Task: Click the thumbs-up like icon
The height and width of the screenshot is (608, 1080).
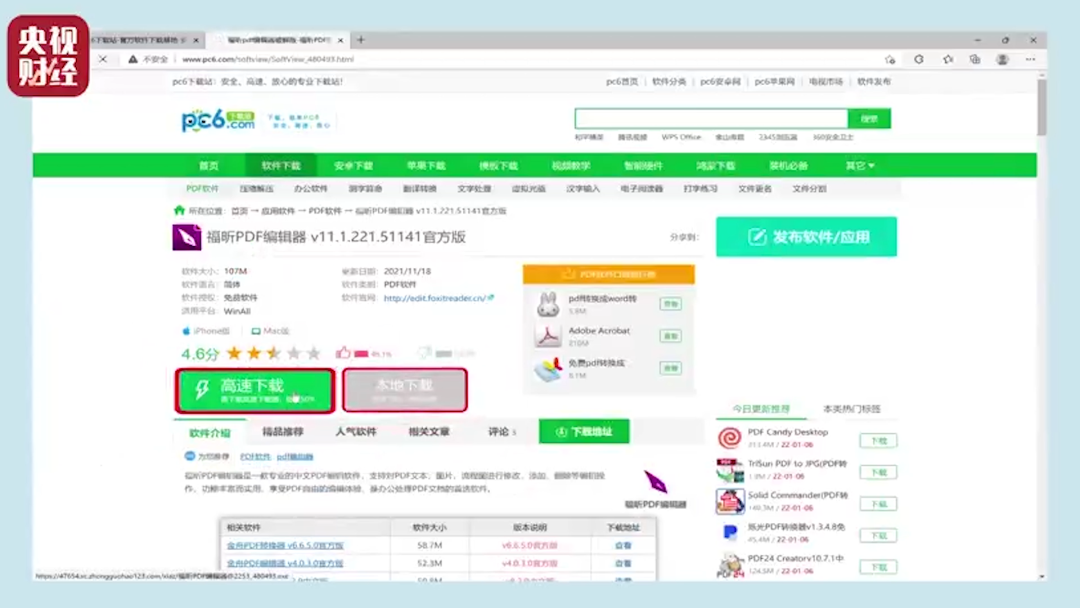Action: [344, 353]
